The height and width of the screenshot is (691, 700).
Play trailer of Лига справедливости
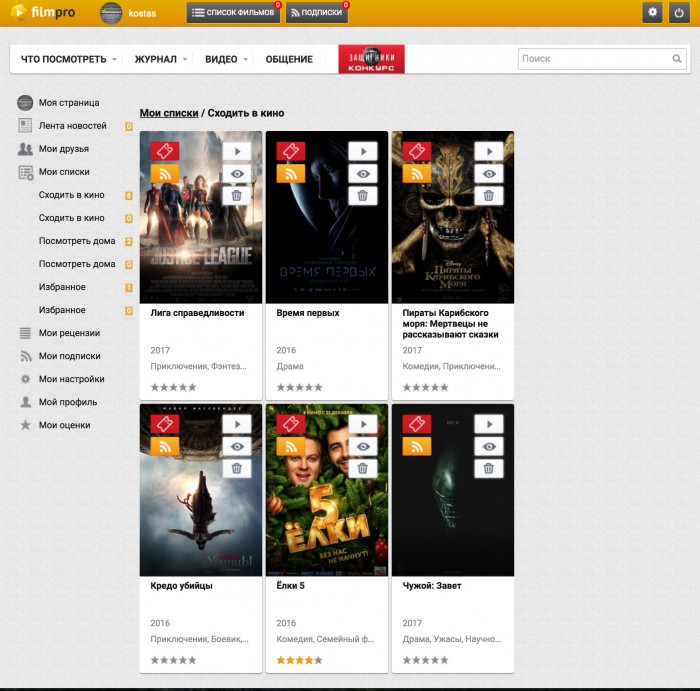click(x=237, y=151)
